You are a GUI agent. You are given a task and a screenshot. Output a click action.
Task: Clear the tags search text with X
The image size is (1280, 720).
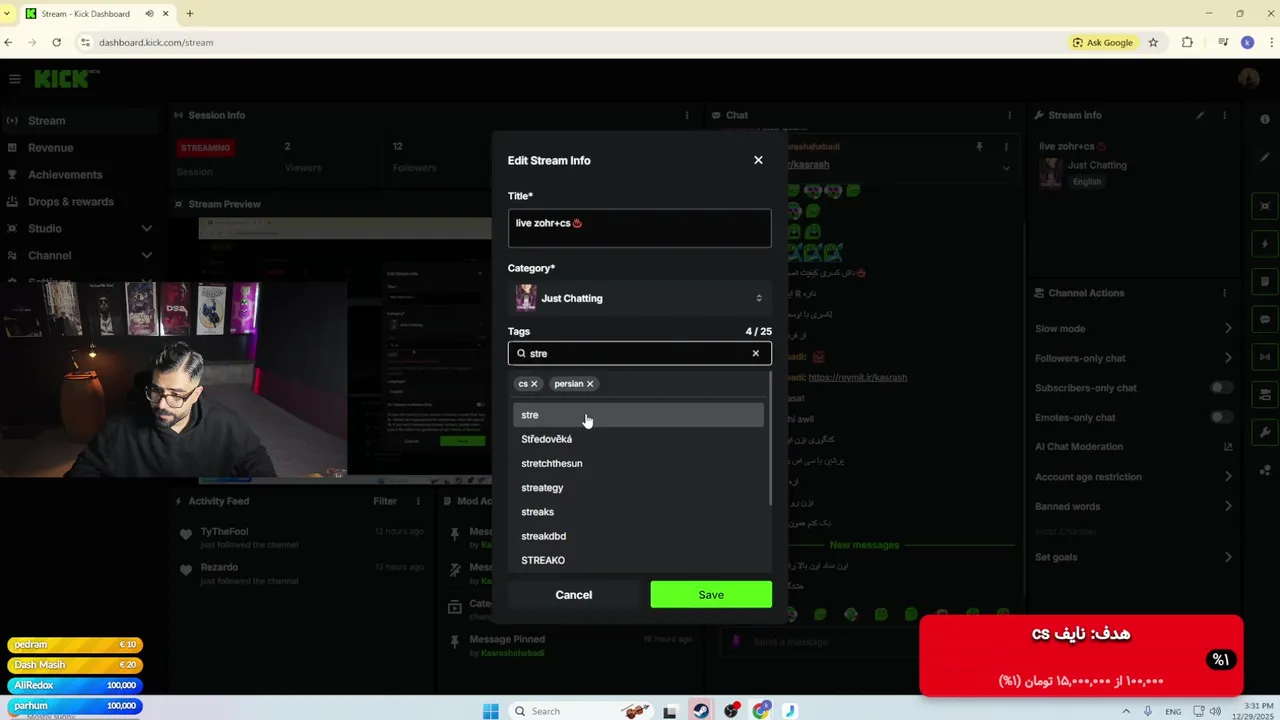click(755, 353)
